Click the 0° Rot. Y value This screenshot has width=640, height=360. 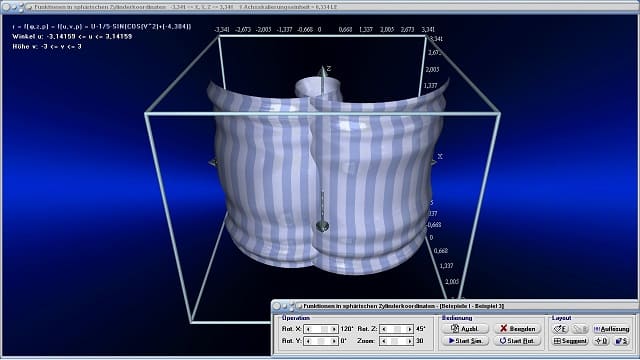tap(344, 341)
